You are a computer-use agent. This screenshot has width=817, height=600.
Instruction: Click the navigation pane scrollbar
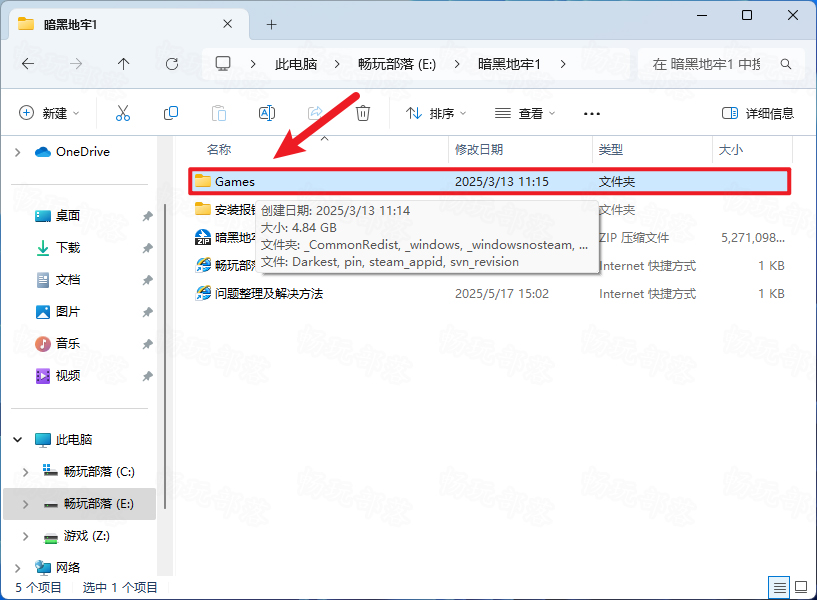(165, 356)
